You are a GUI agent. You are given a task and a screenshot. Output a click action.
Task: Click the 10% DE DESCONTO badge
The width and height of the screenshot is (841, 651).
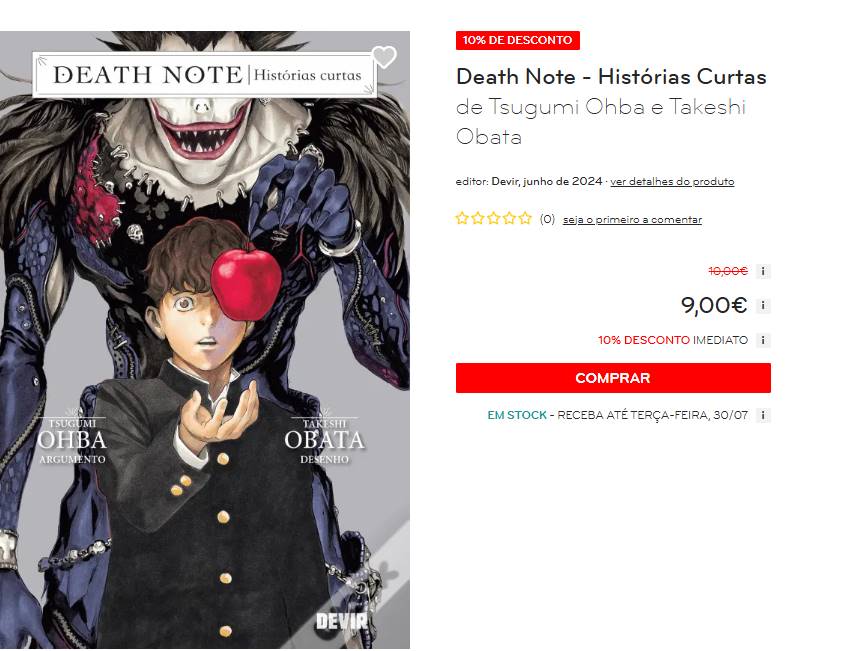(518, 40)
